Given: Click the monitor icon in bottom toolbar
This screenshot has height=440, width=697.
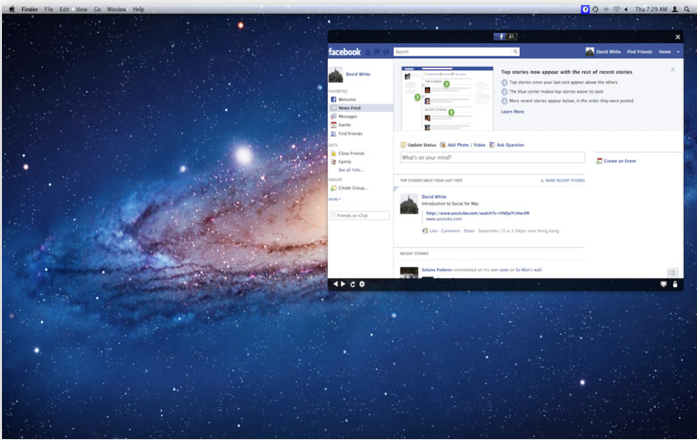Looking at the screenshot, I should (x=664, y=284).
